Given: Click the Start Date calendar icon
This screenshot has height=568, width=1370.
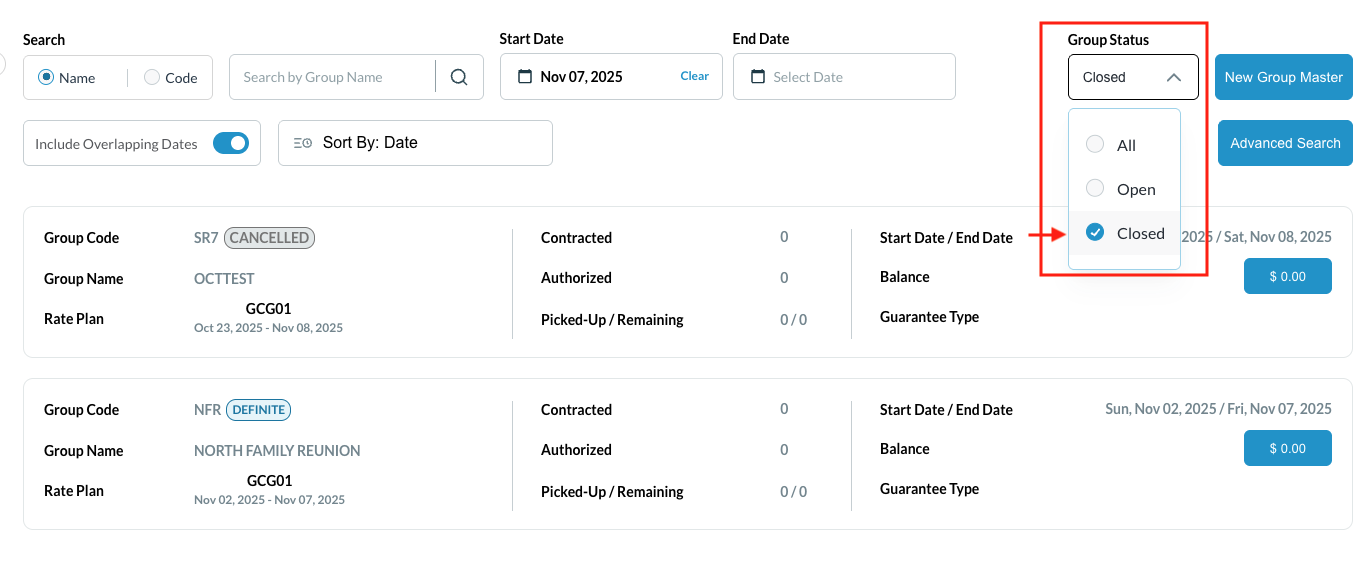Looking at the screenshot, I should tap(524, 77).
